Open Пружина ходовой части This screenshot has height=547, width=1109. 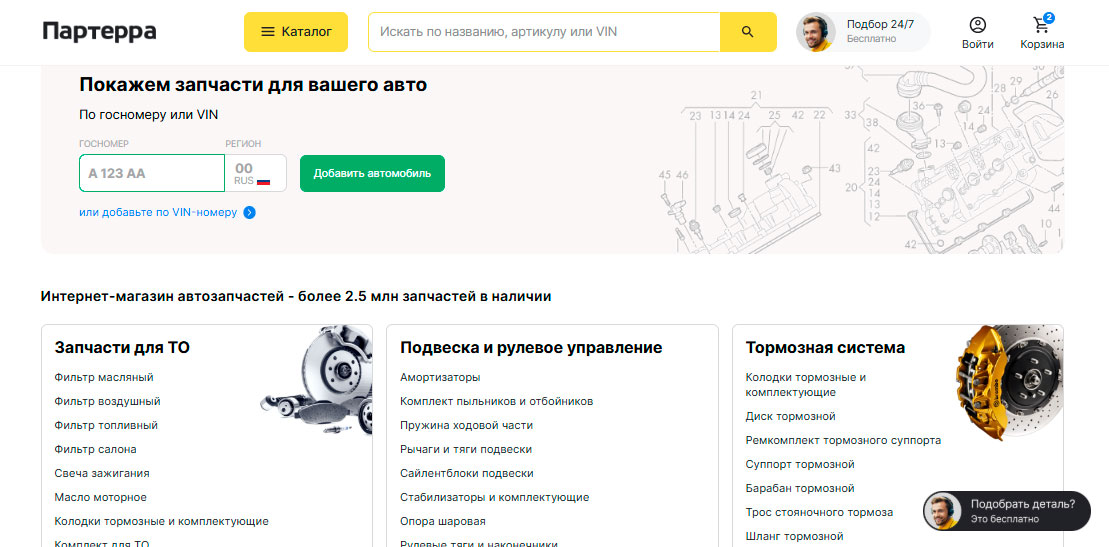pyautogui.click(x=466, y=425)
